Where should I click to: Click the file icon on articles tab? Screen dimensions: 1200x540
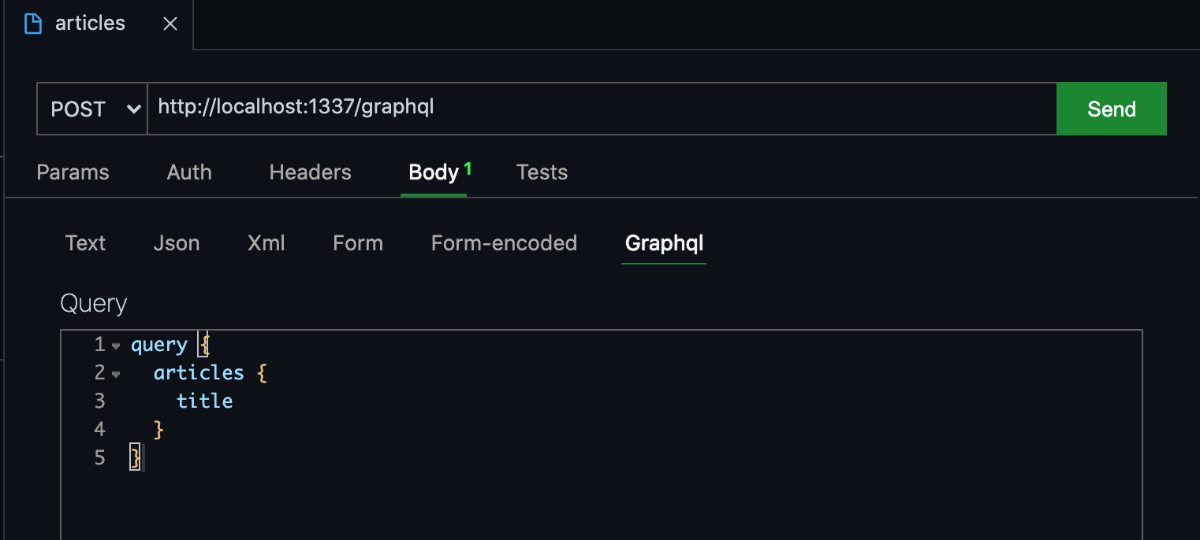(x=32, y=24)
